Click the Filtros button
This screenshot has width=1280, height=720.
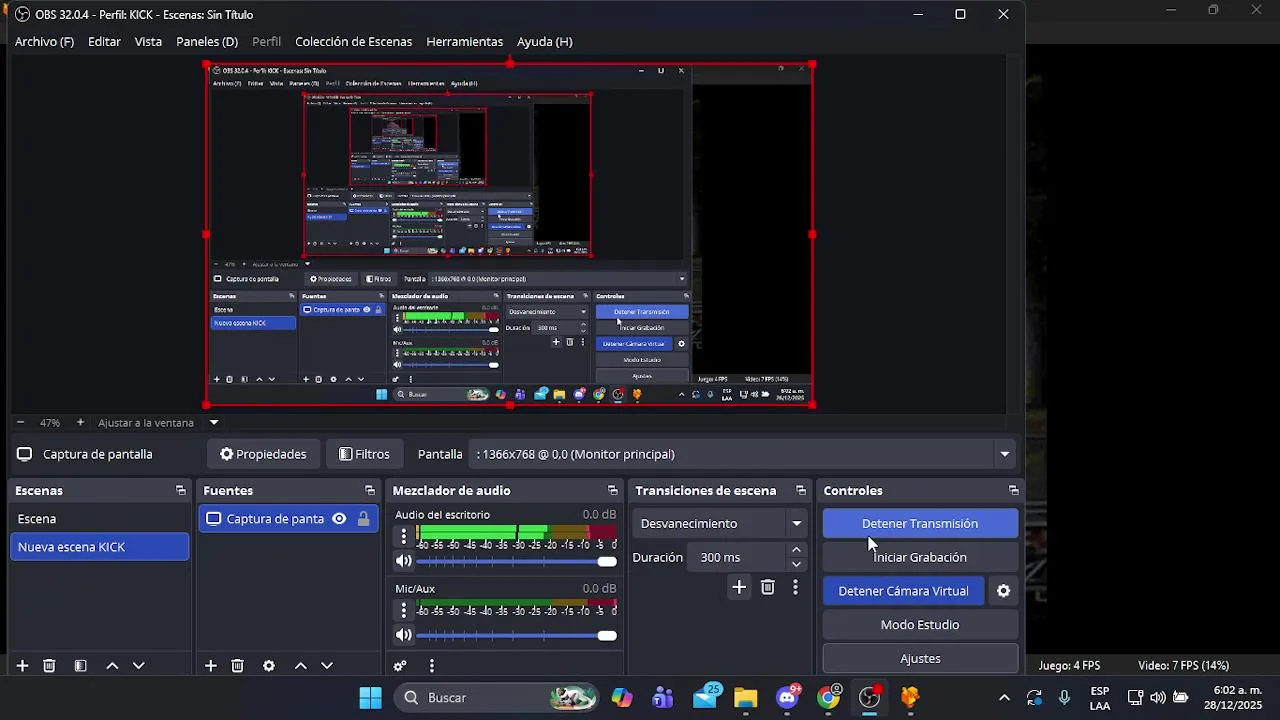[364, 454]
